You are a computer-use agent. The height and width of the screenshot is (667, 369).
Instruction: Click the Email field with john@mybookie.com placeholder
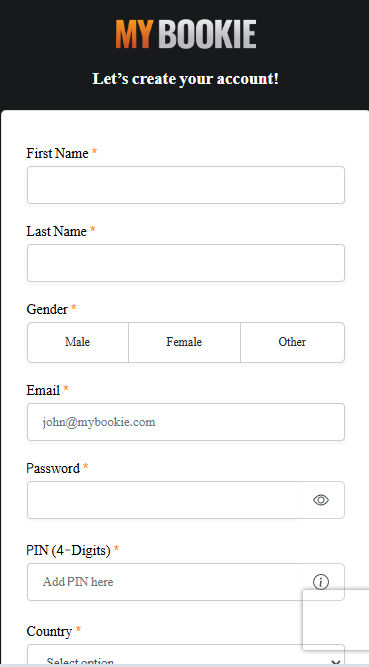click(186, 422)
